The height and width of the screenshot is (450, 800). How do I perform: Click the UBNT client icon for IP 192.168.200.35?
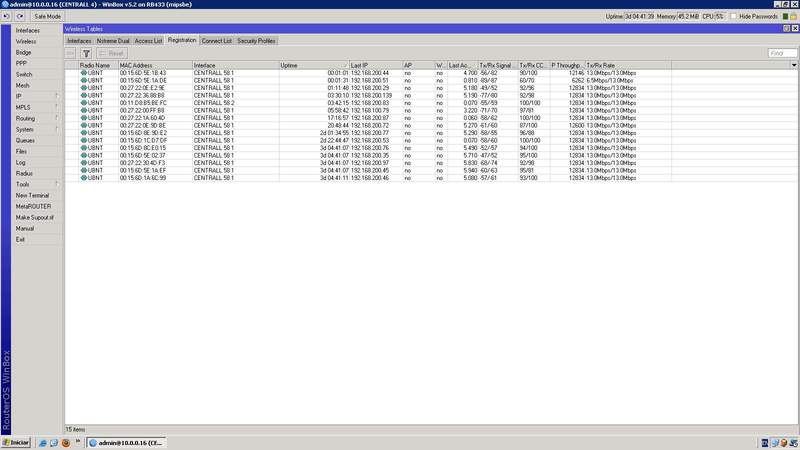[x=84, y=155]
